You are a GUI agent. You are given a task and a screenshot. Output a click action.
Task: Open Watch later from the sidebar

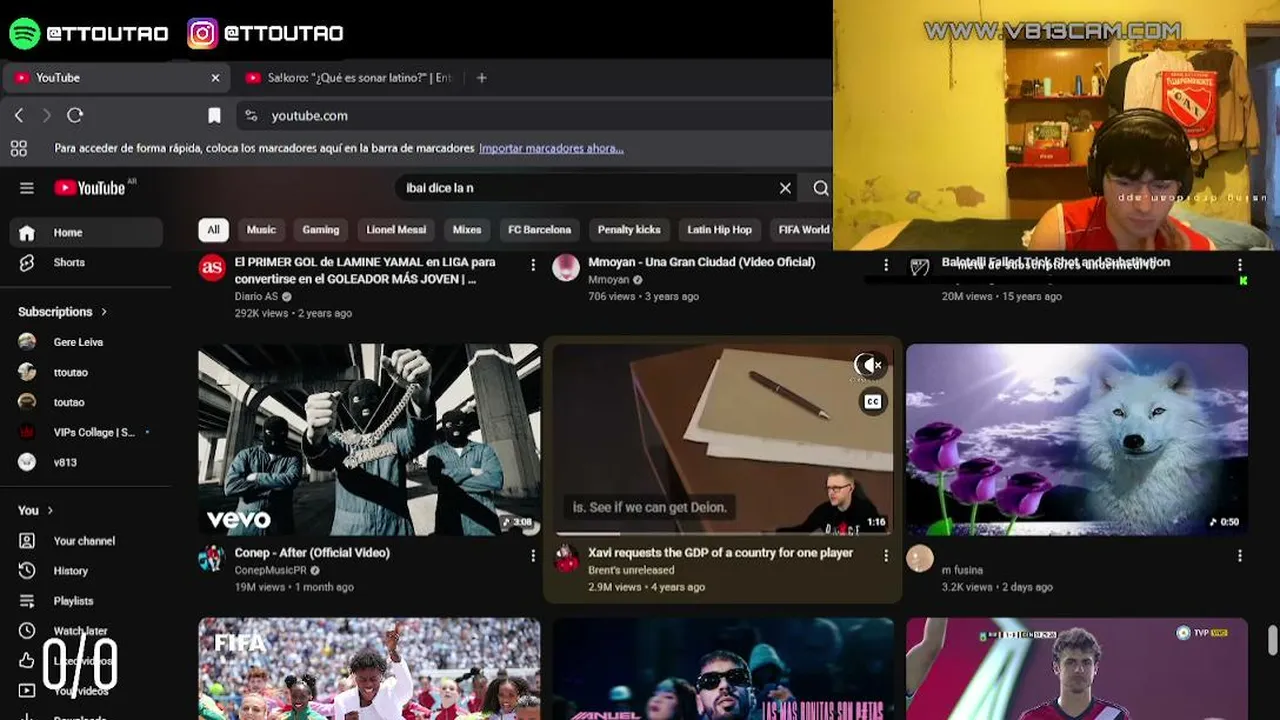coord(86,631)
